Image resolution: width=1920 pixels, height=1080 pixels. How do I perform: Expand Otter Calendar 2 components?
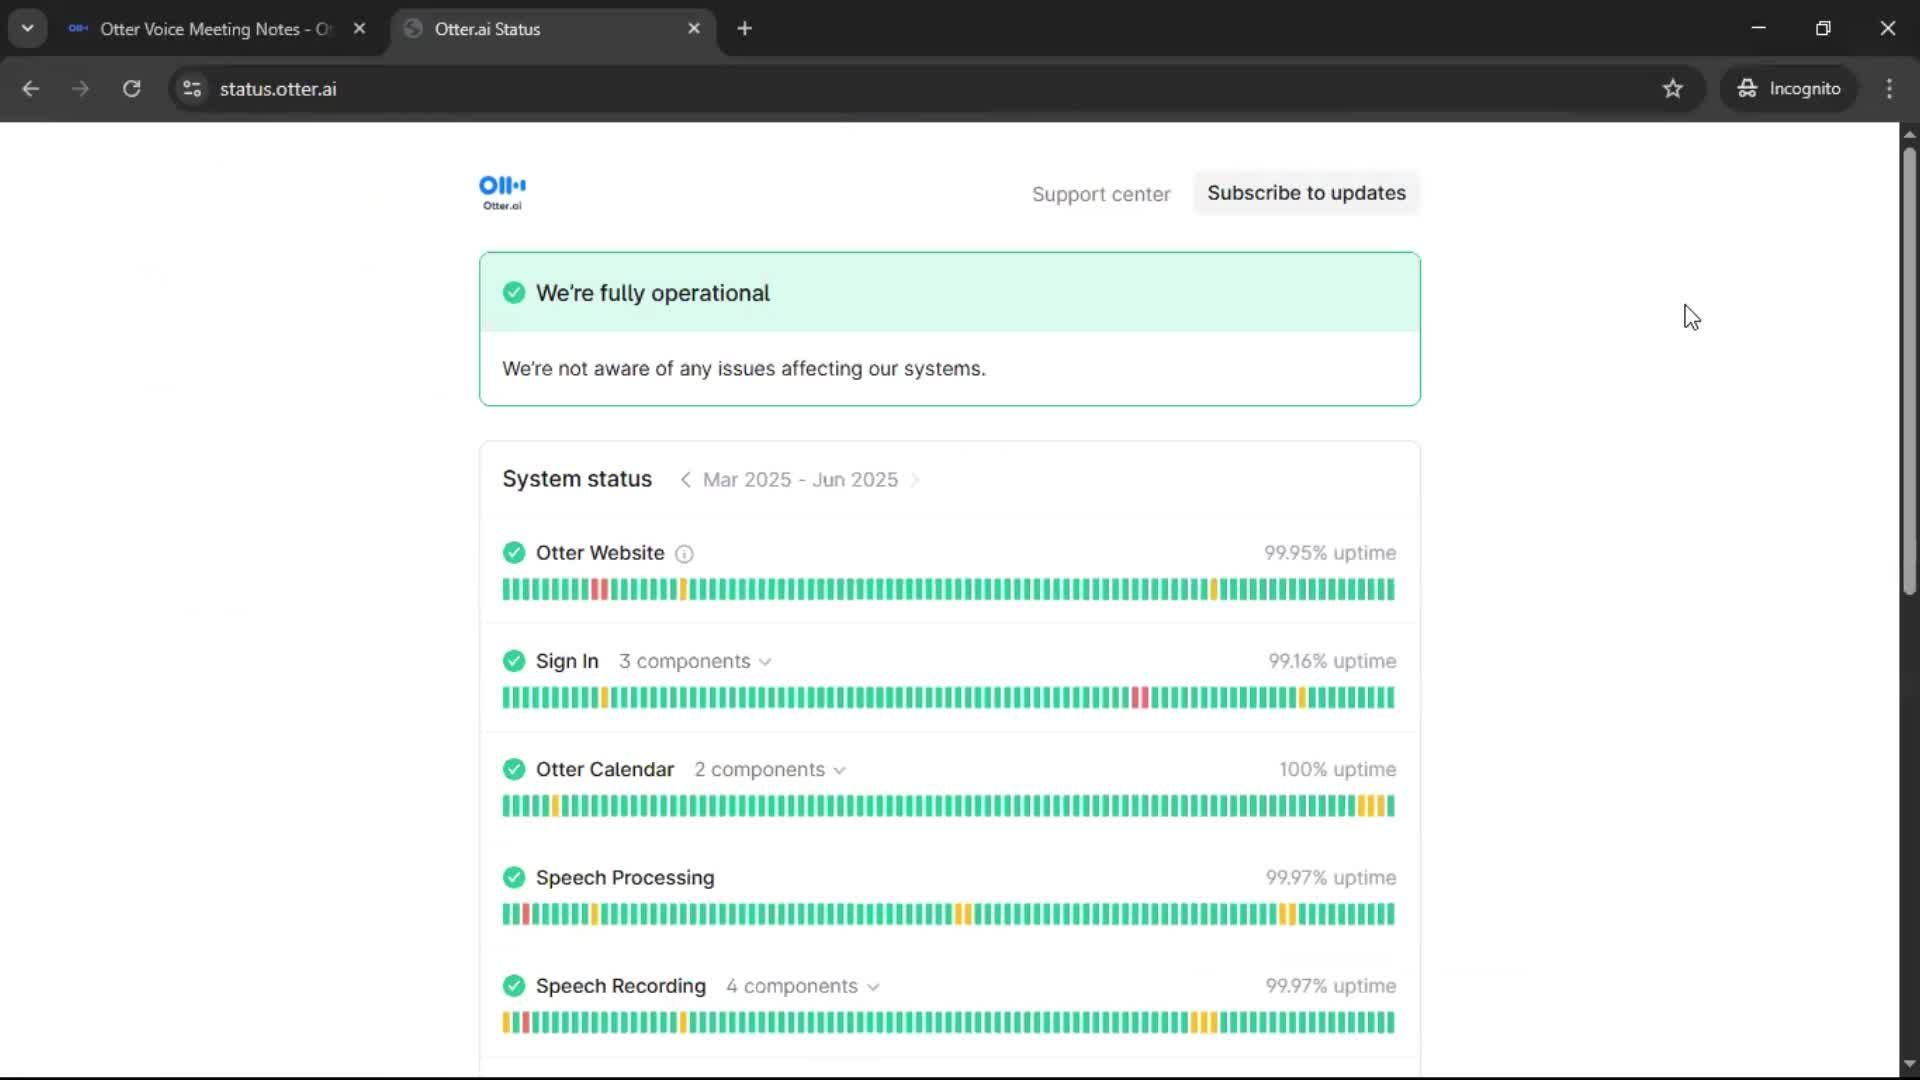pyautogui.click(x=770, y=770)
